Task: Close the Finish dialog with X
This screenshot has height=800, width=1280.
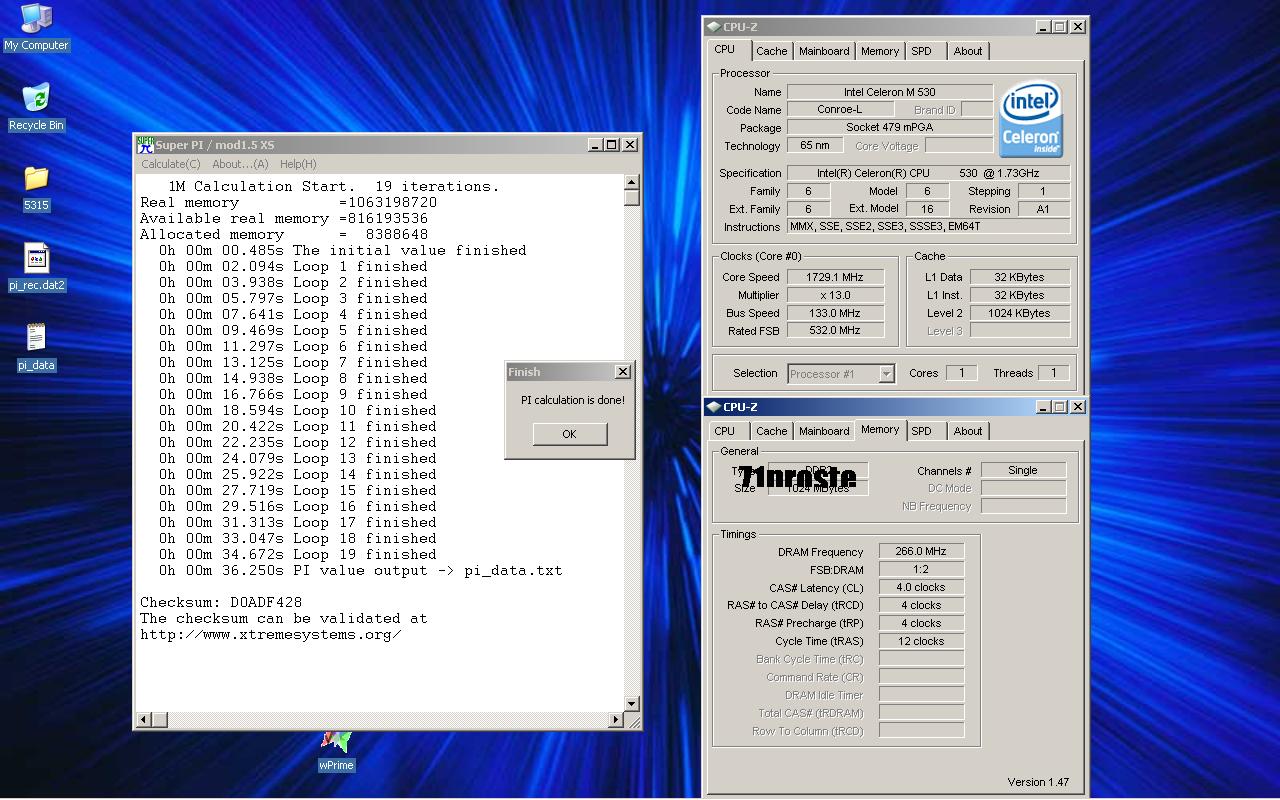Action: coord(622,372)
